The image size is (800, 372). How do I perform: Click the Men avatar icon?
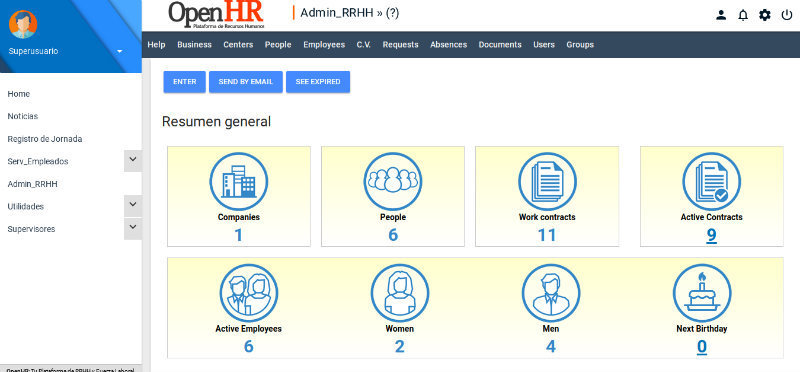(551, 293)
